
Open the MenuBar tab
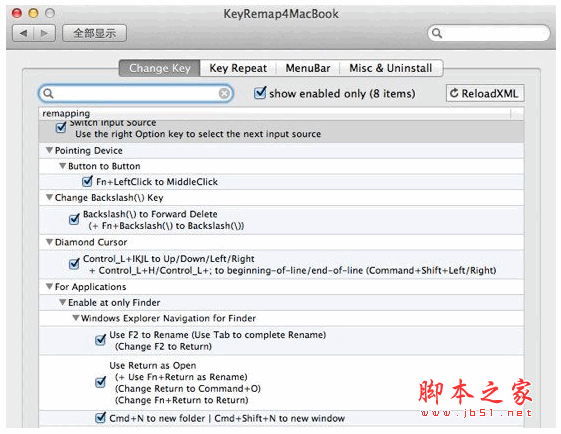(308, 68)
